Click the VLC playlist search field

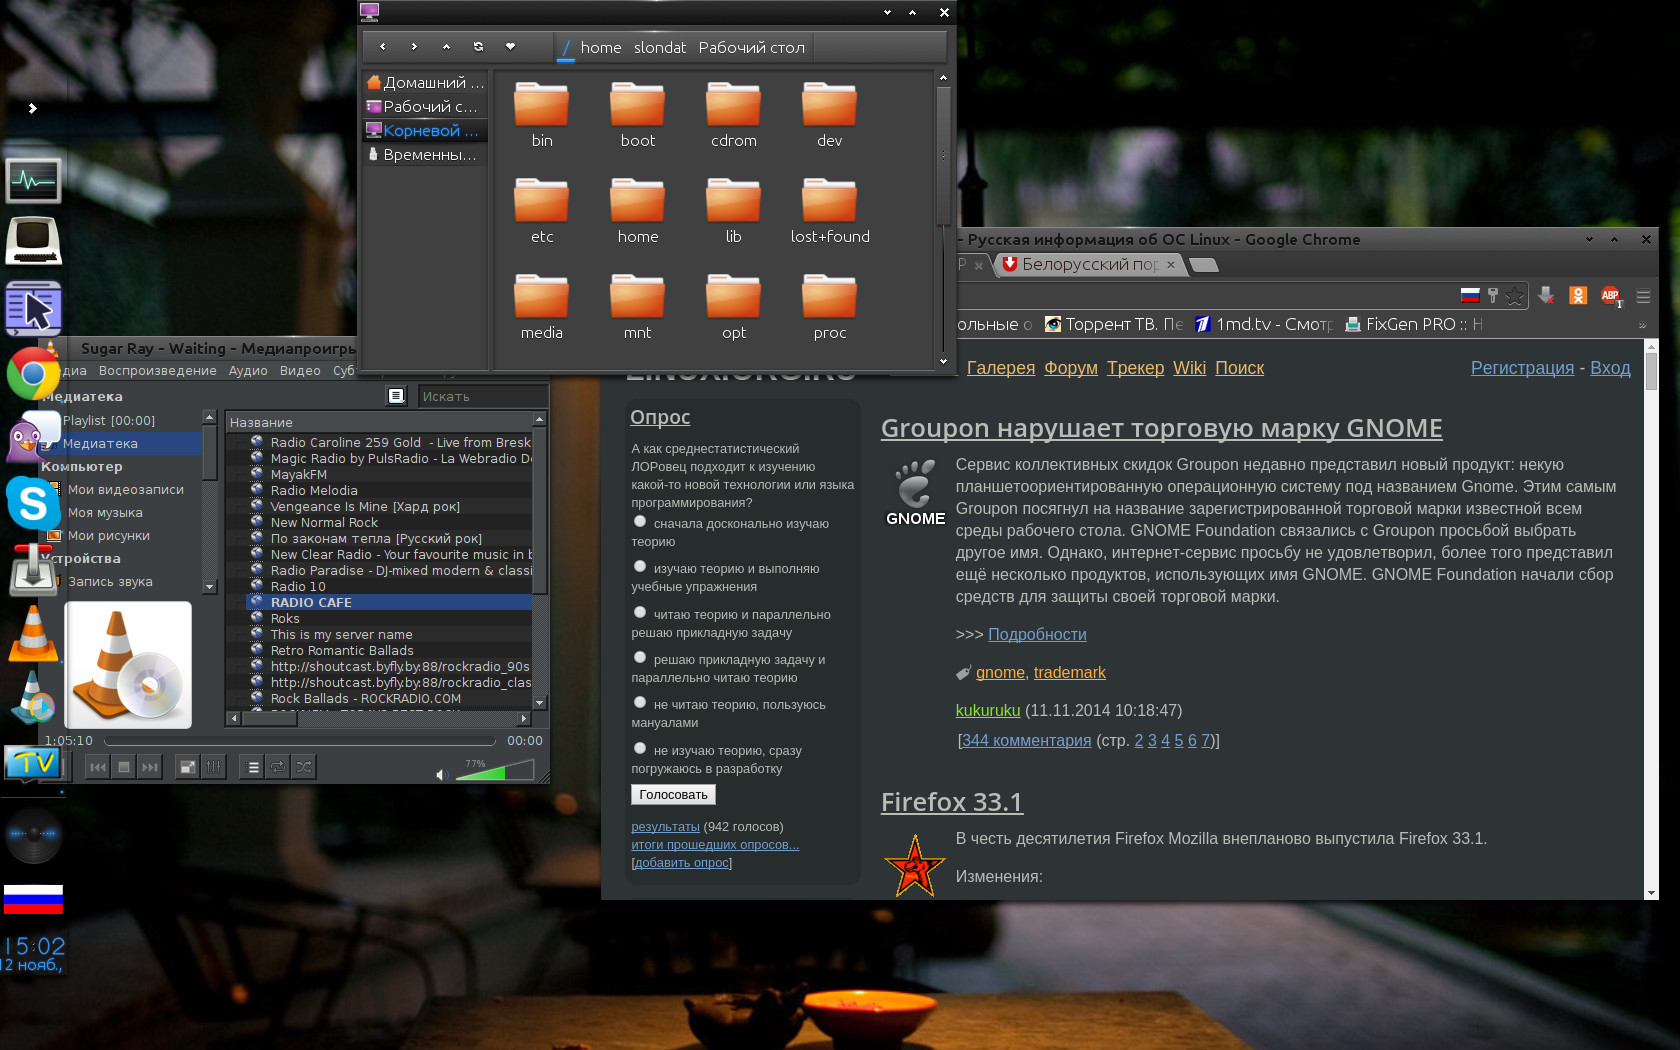[482, 396]
